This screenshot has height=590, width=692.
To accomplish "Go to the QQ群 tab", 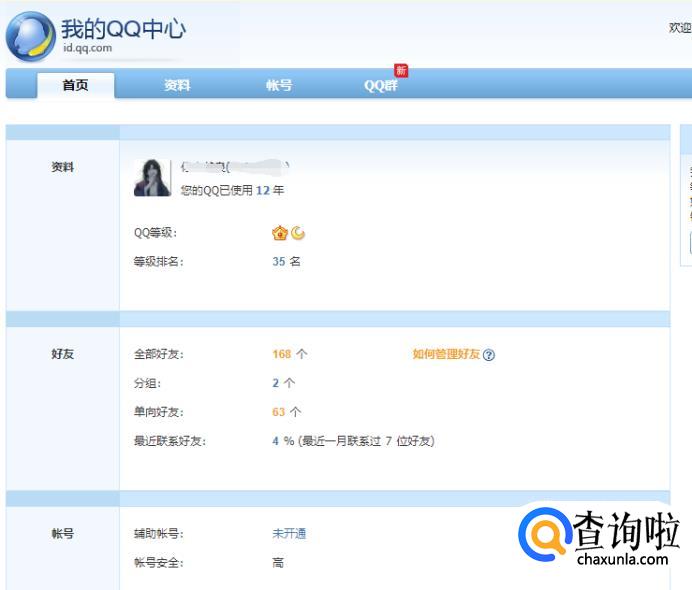I will pyautogui.click(x=381, y=85).
